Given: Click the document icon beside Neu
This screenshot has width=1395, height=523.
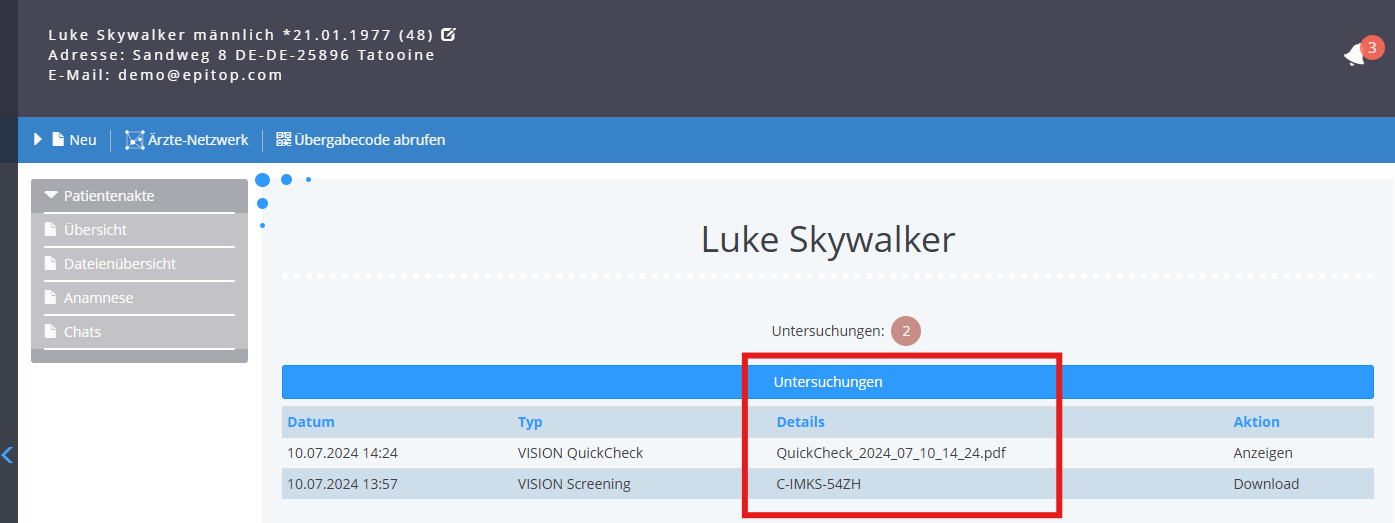Looking at the screenshot, I should click(x=58, y=140).
